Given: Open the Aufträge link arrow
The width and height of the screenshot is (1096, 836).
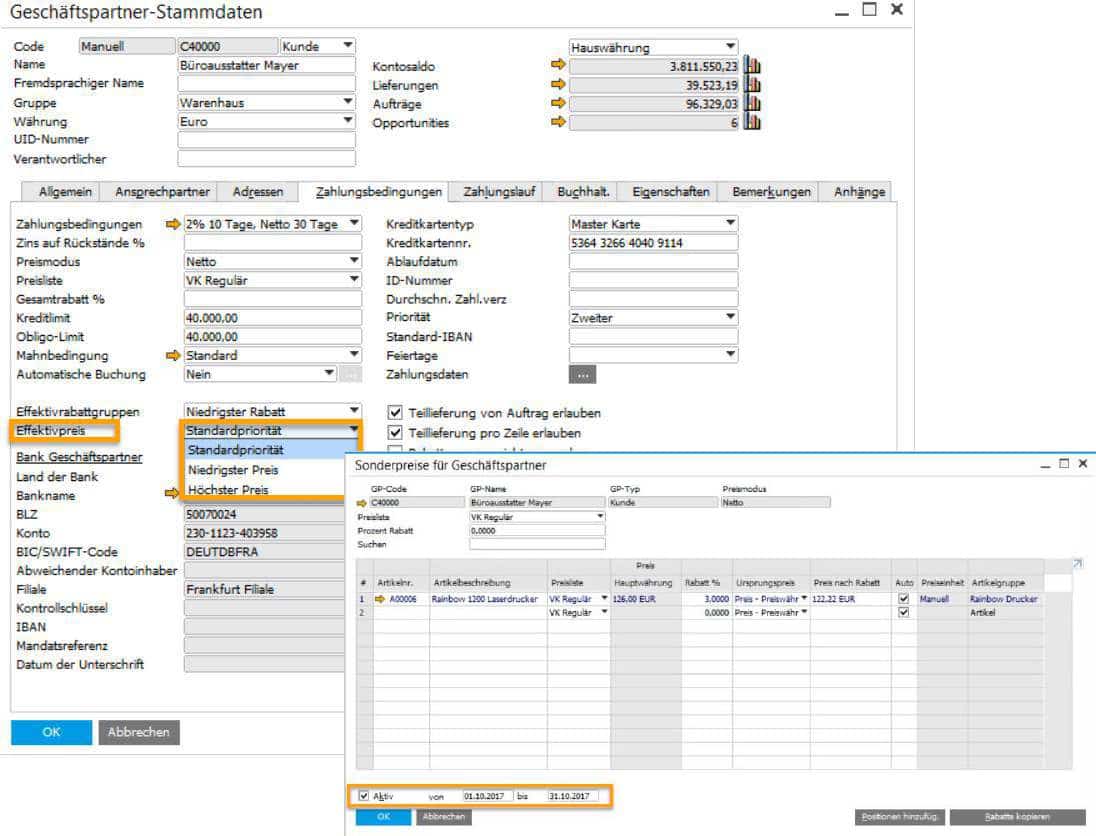Looking at the screenshot, I should [x=558, y=103].
